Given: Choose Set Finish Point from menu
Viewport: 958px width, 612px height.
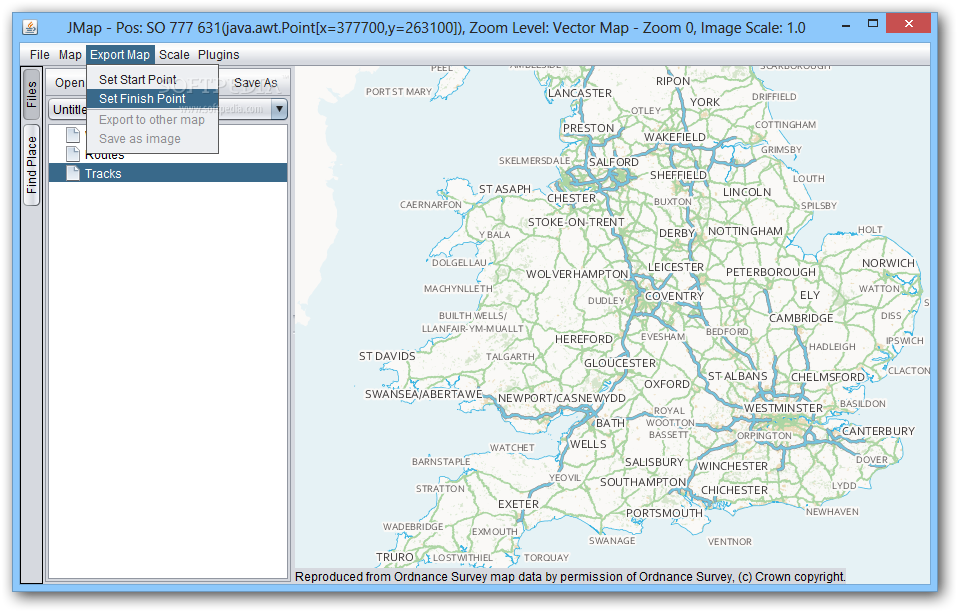Looking at the screenshot, I should click(x=153, y=99).
